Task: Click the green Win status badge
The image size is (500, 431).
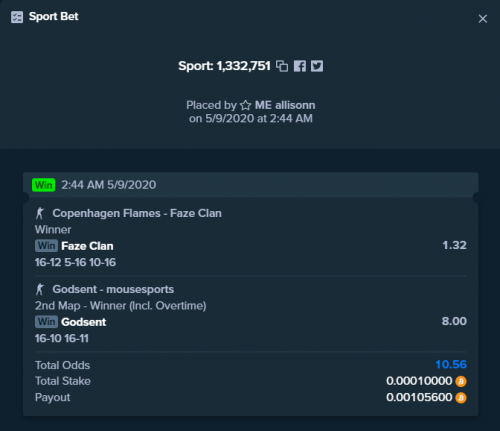Action: [x=43, y=185]
